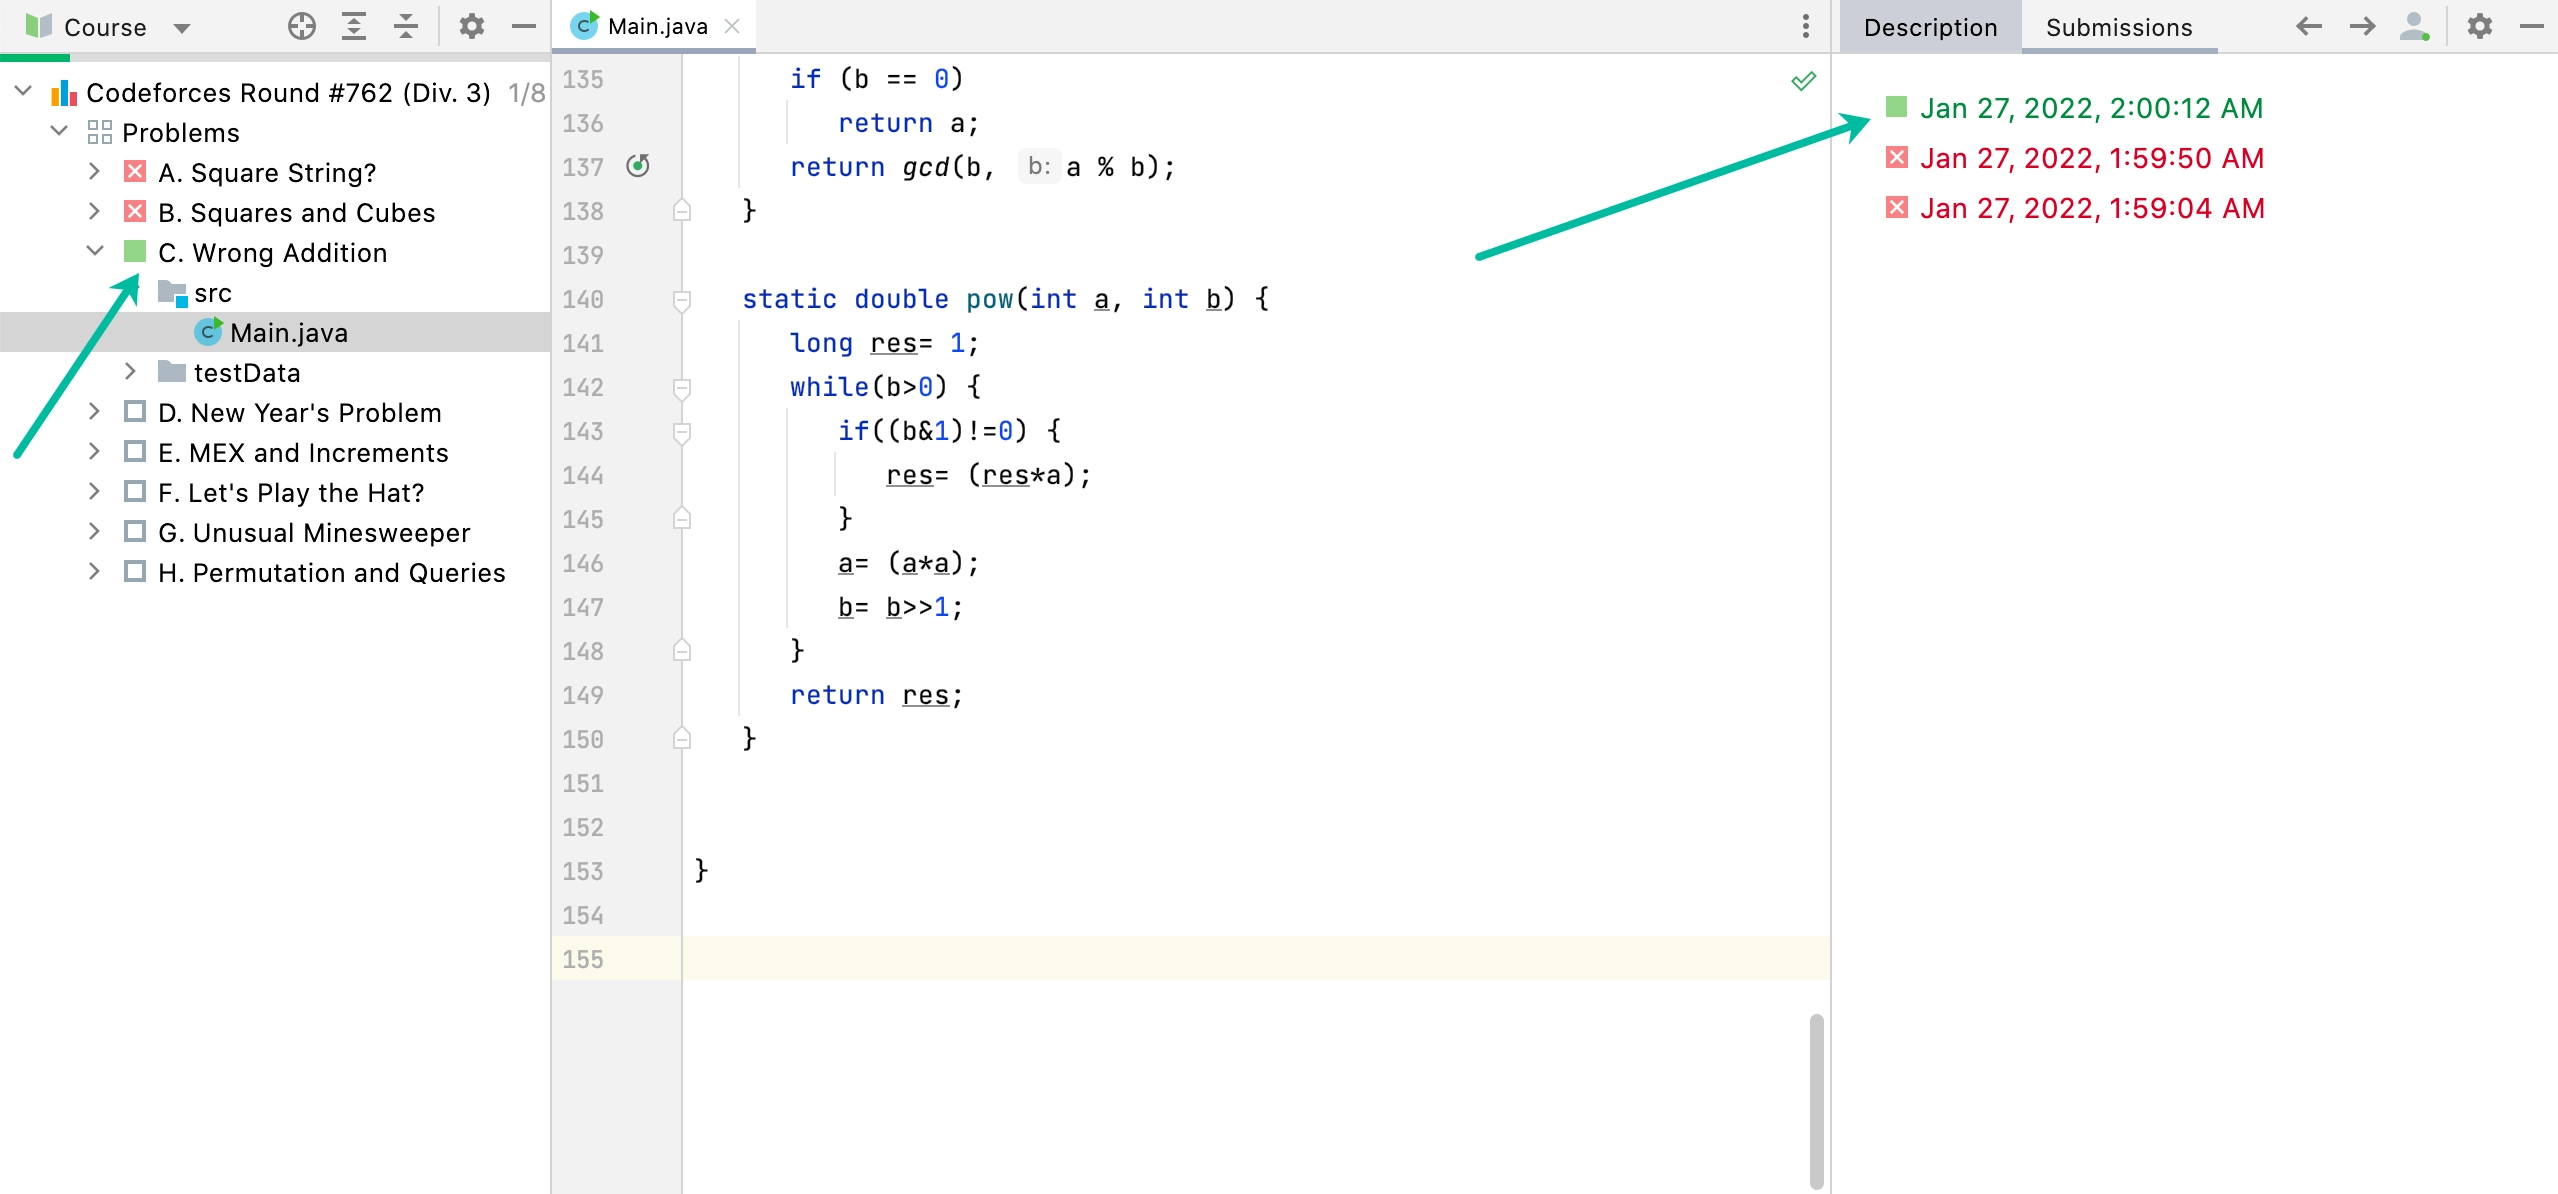Place cursor on empty line 155
The height and width of the screenshot is (1194, 2558).
point(1255,958)
